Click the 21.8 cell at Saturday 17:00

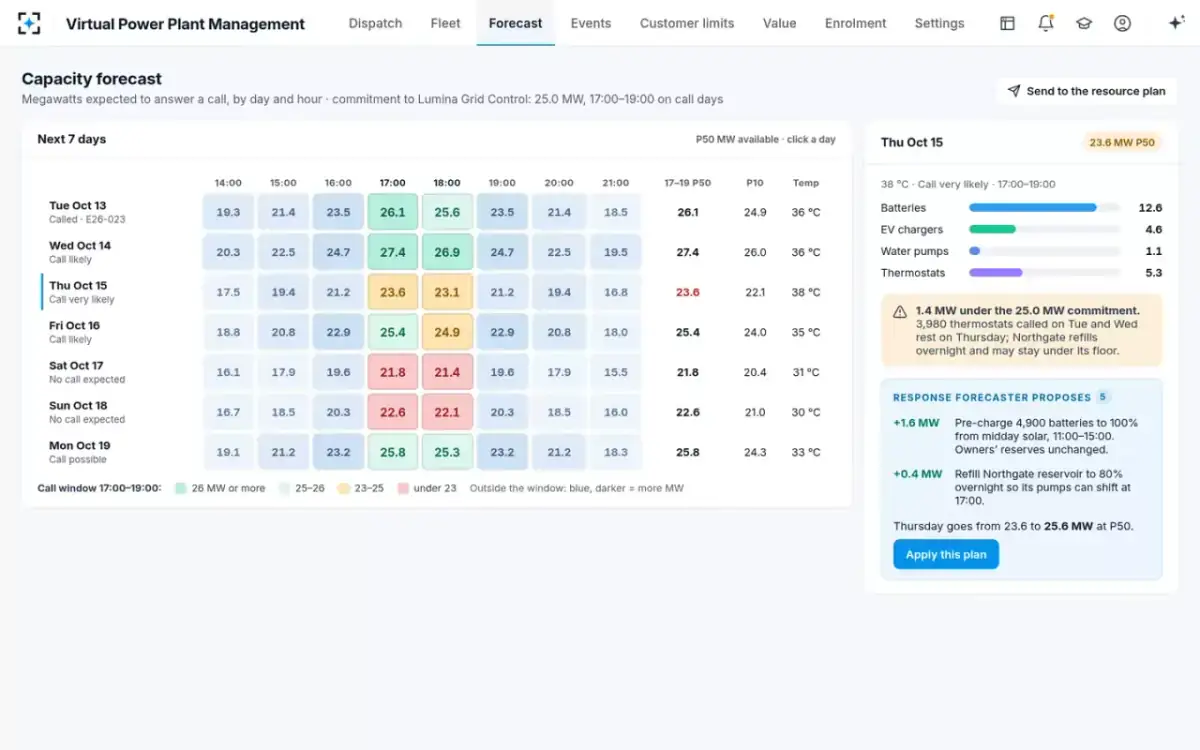pos(393,372)
